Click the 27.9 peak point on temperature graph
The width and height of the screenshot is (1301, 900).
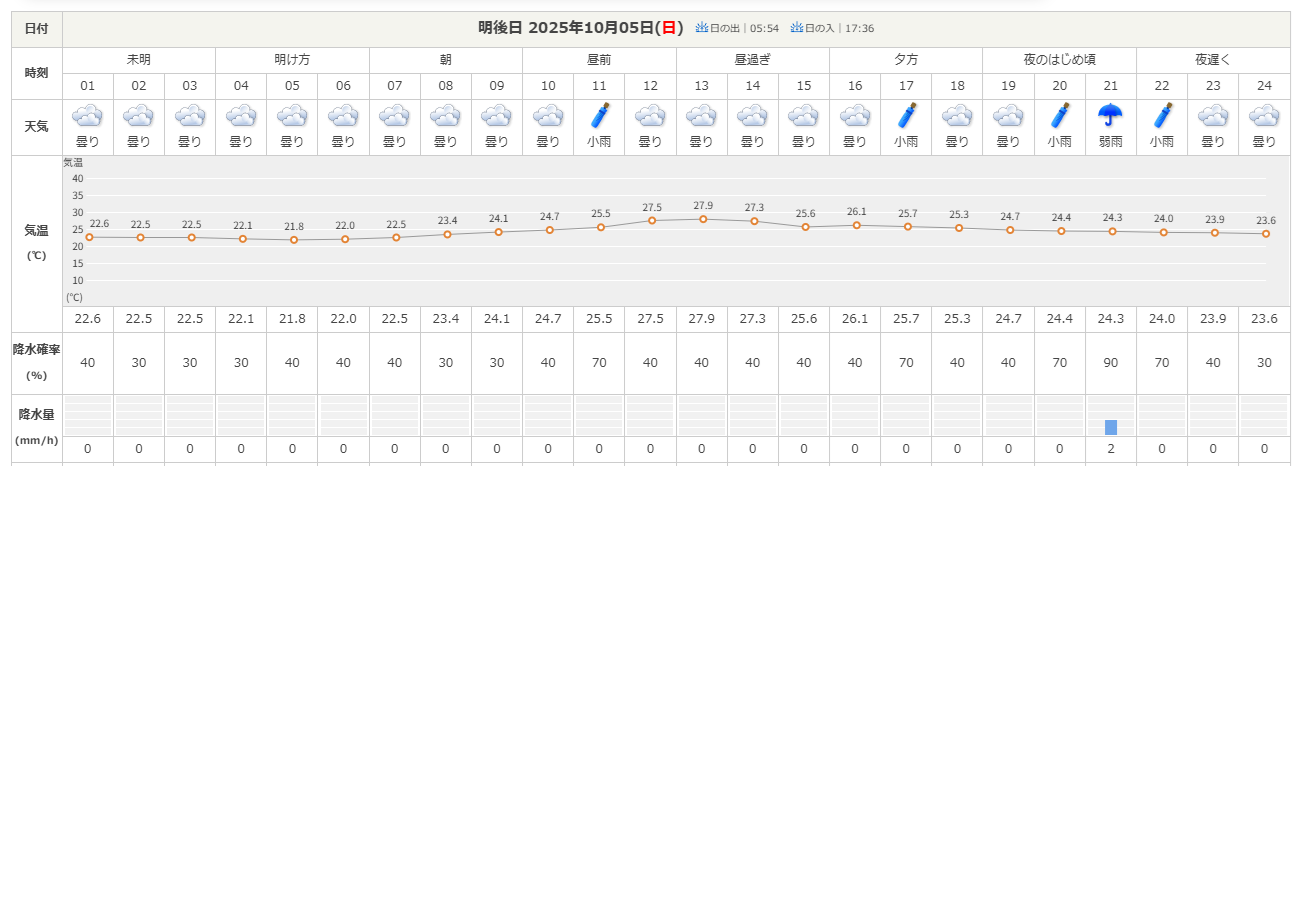click(703, 219)
